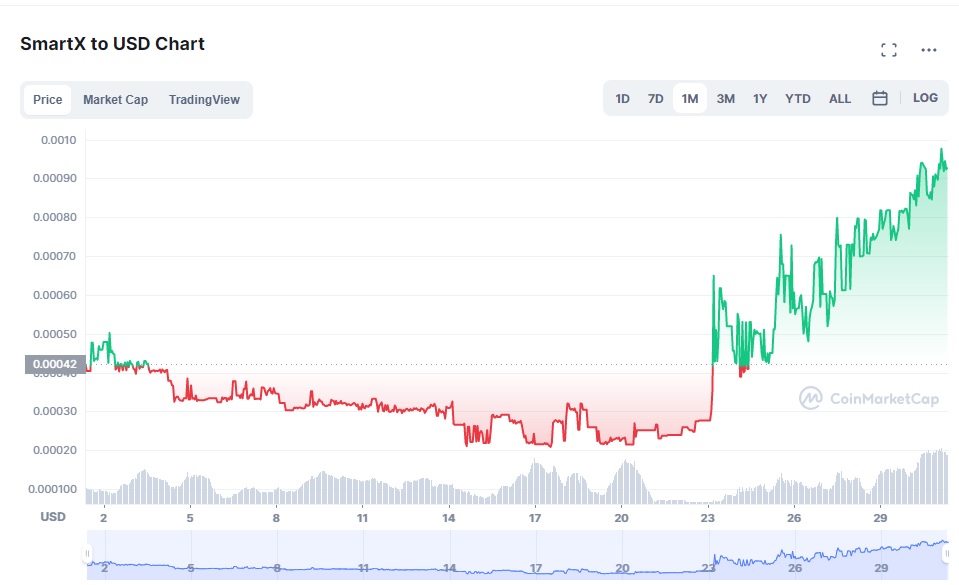
Task: Click the date 8 x-axis label
Action: click(x=276, y=518)
